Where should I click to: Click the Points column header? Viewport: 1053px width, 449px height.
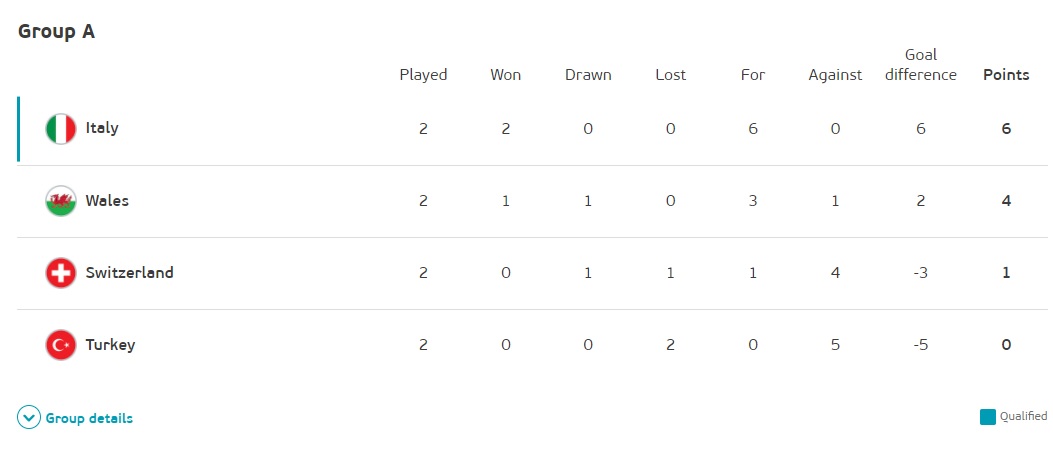tap(1006, 74)
